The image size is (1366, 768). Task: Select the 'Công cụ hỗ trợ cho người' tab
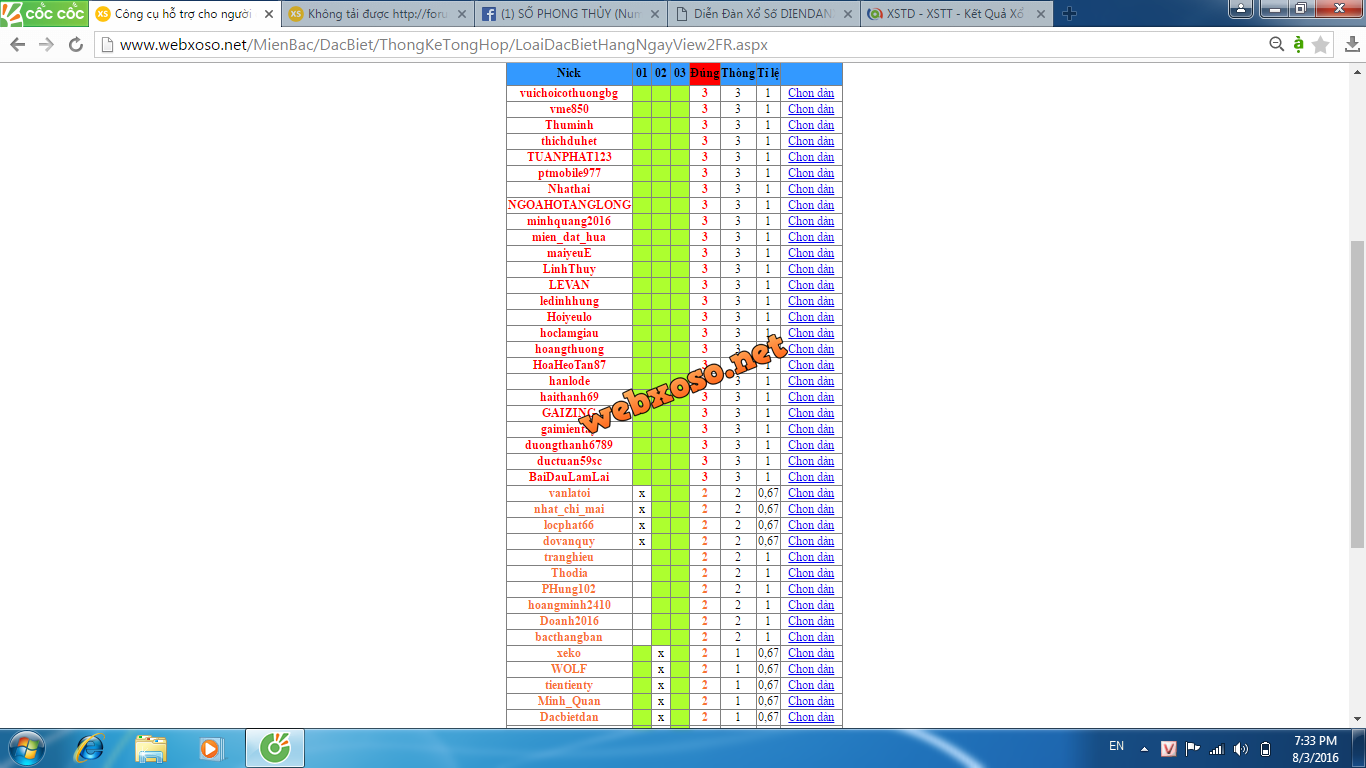183,14
